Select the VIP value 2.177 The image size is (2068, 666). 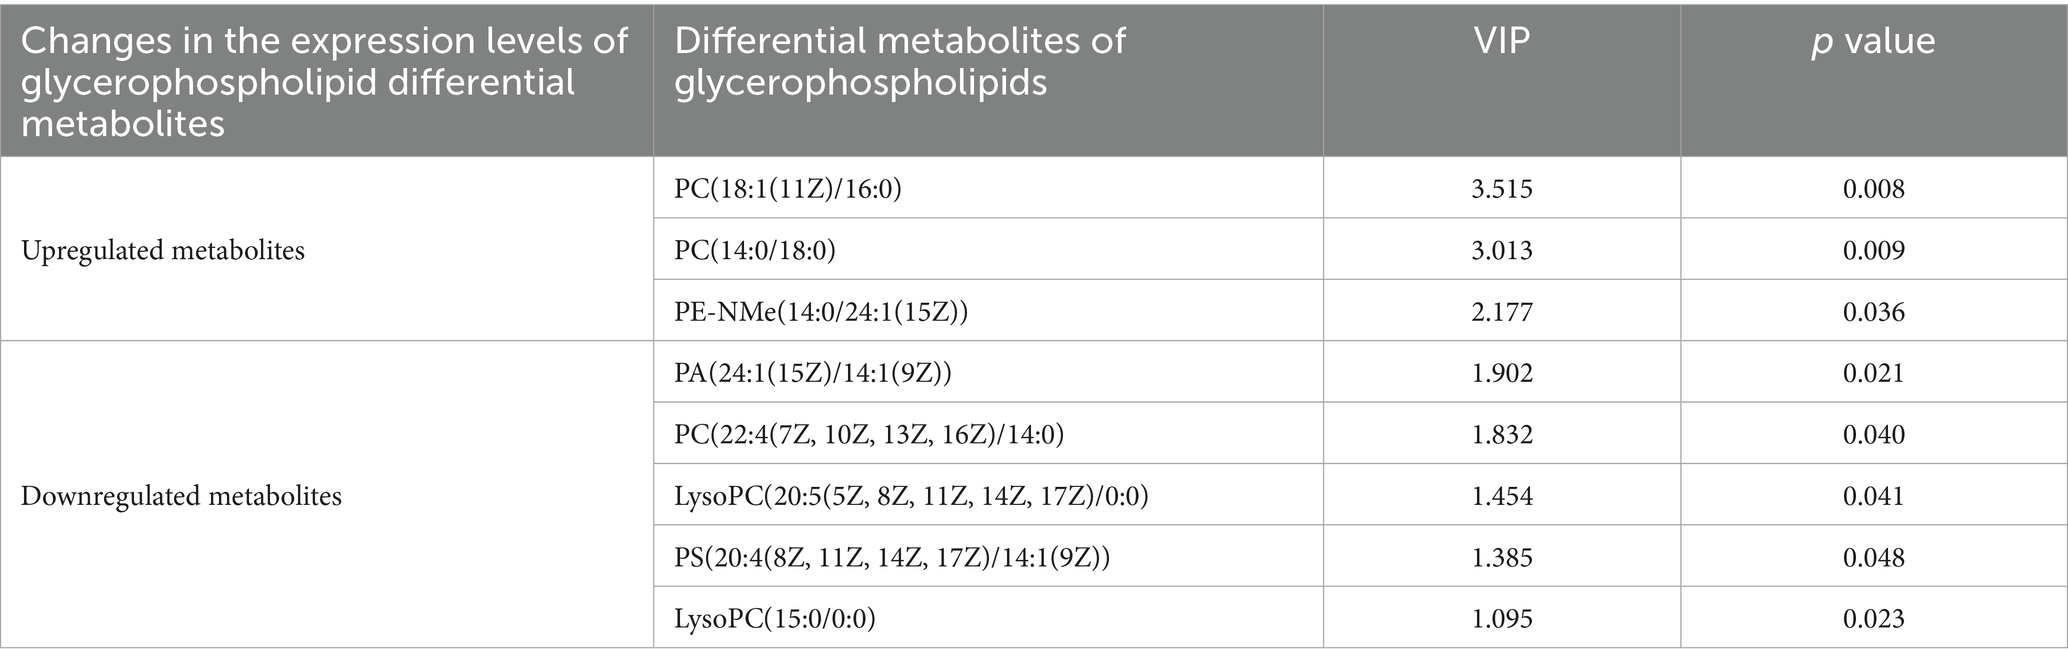point(1501,312)
